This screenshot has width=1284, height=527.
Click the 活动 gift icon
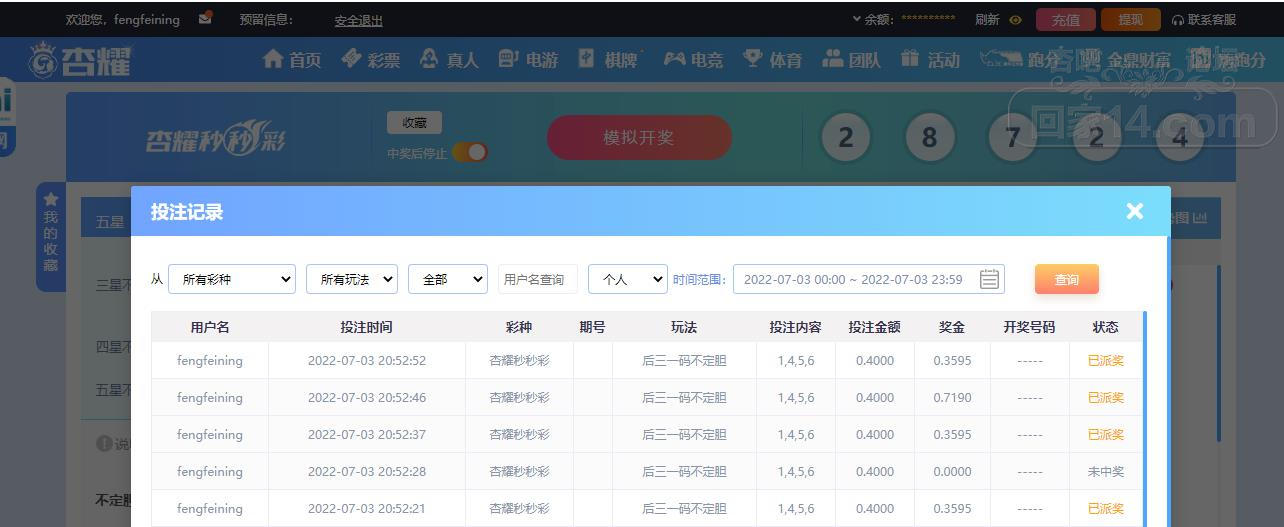(909, 60)
